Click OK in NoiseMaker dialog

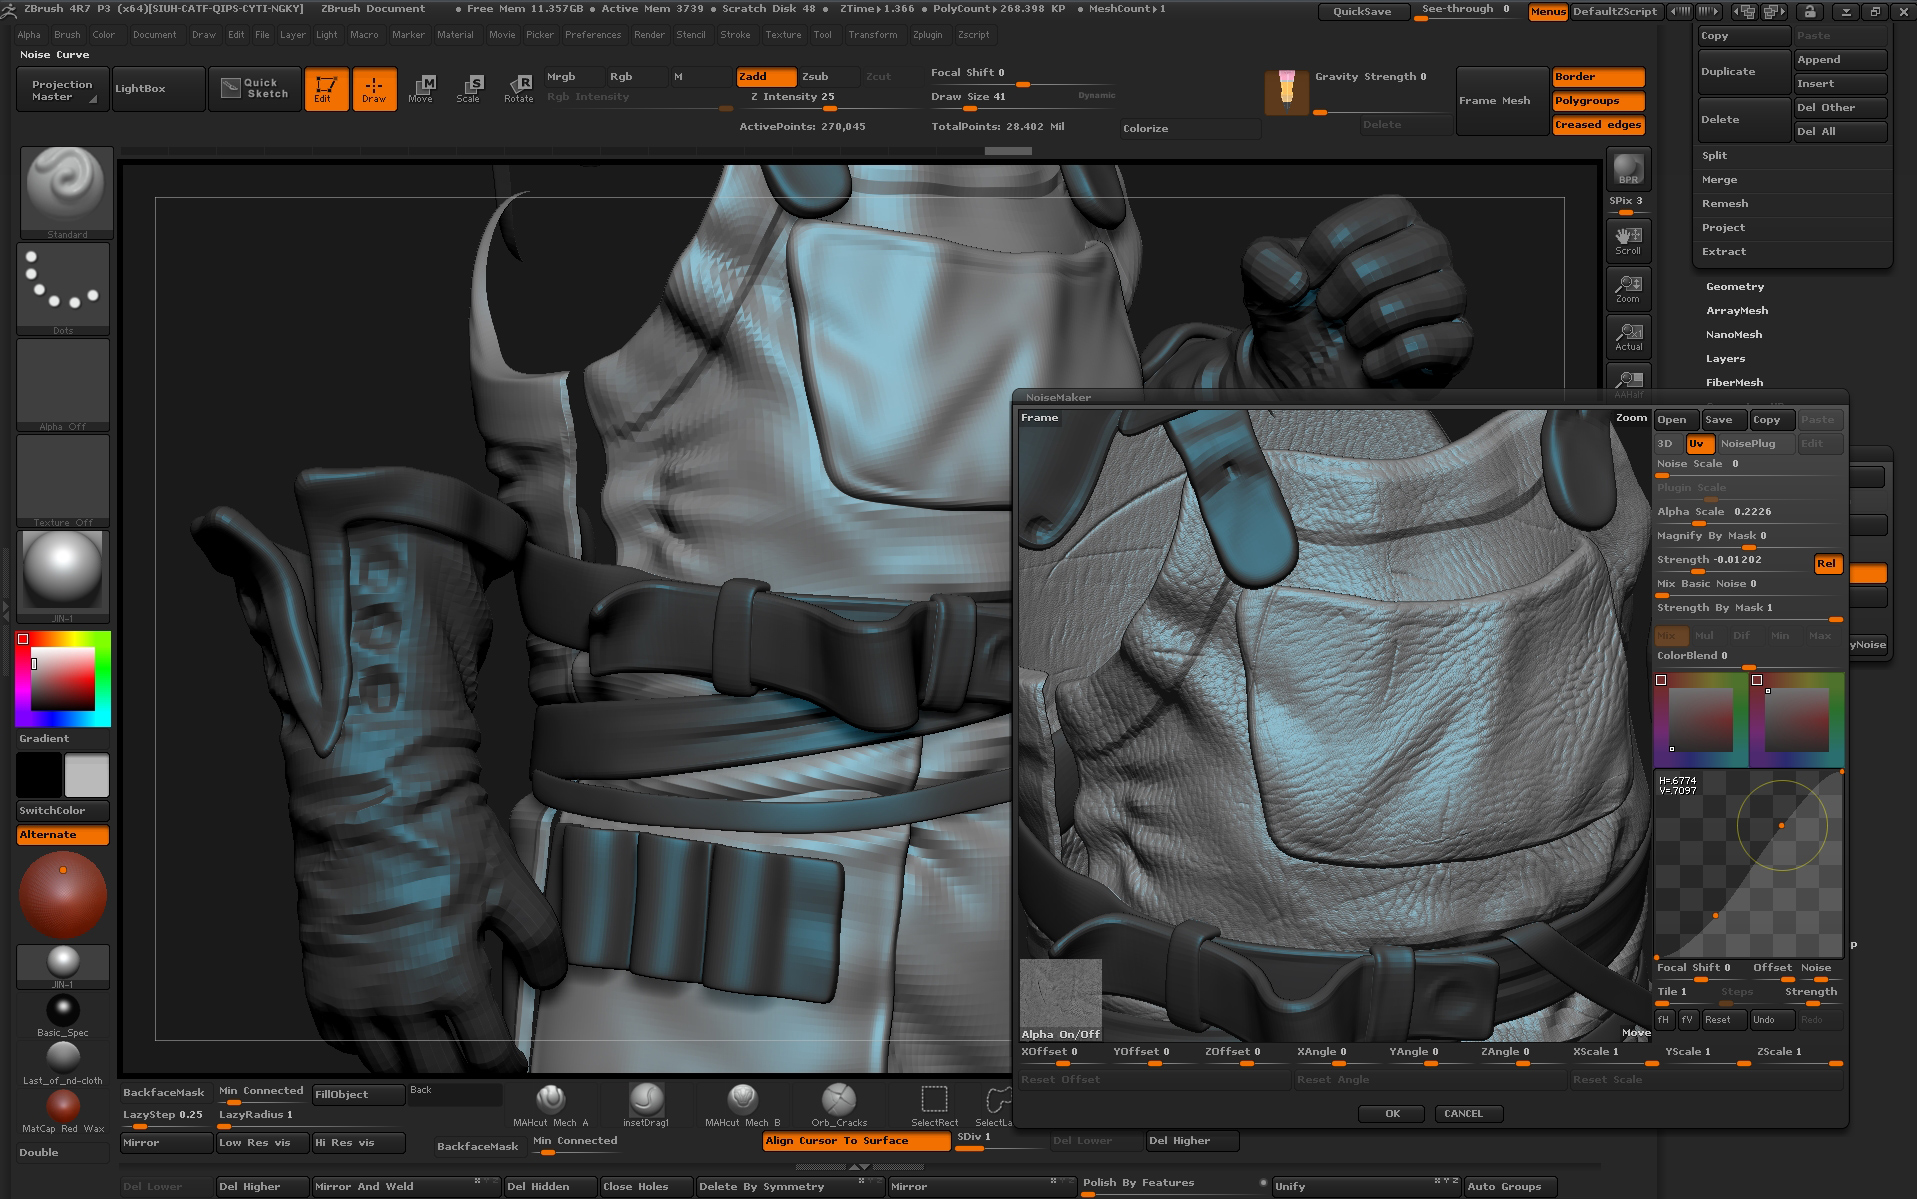point(1393,1114)
